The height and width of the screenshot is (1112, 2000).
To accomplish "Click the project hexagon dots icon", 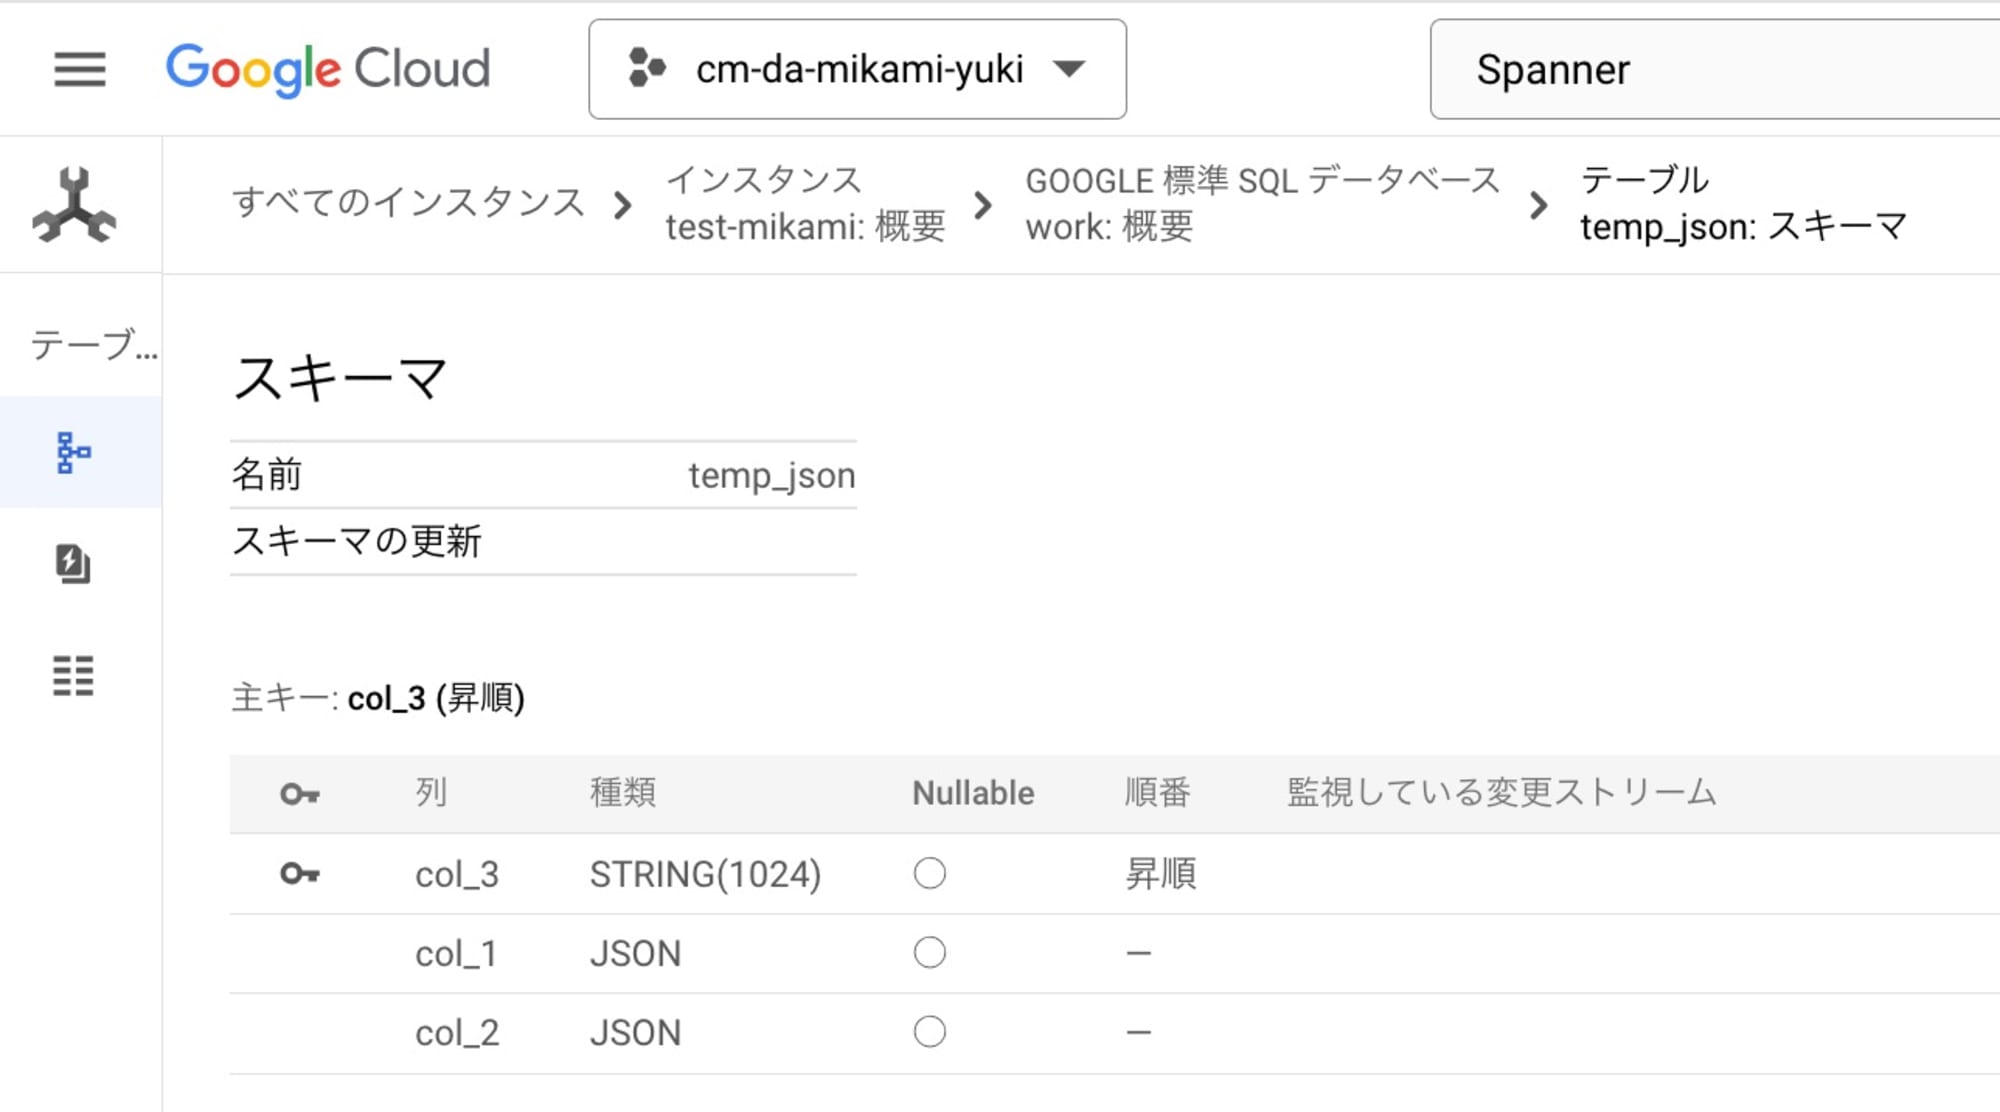I will pos(646,69).
